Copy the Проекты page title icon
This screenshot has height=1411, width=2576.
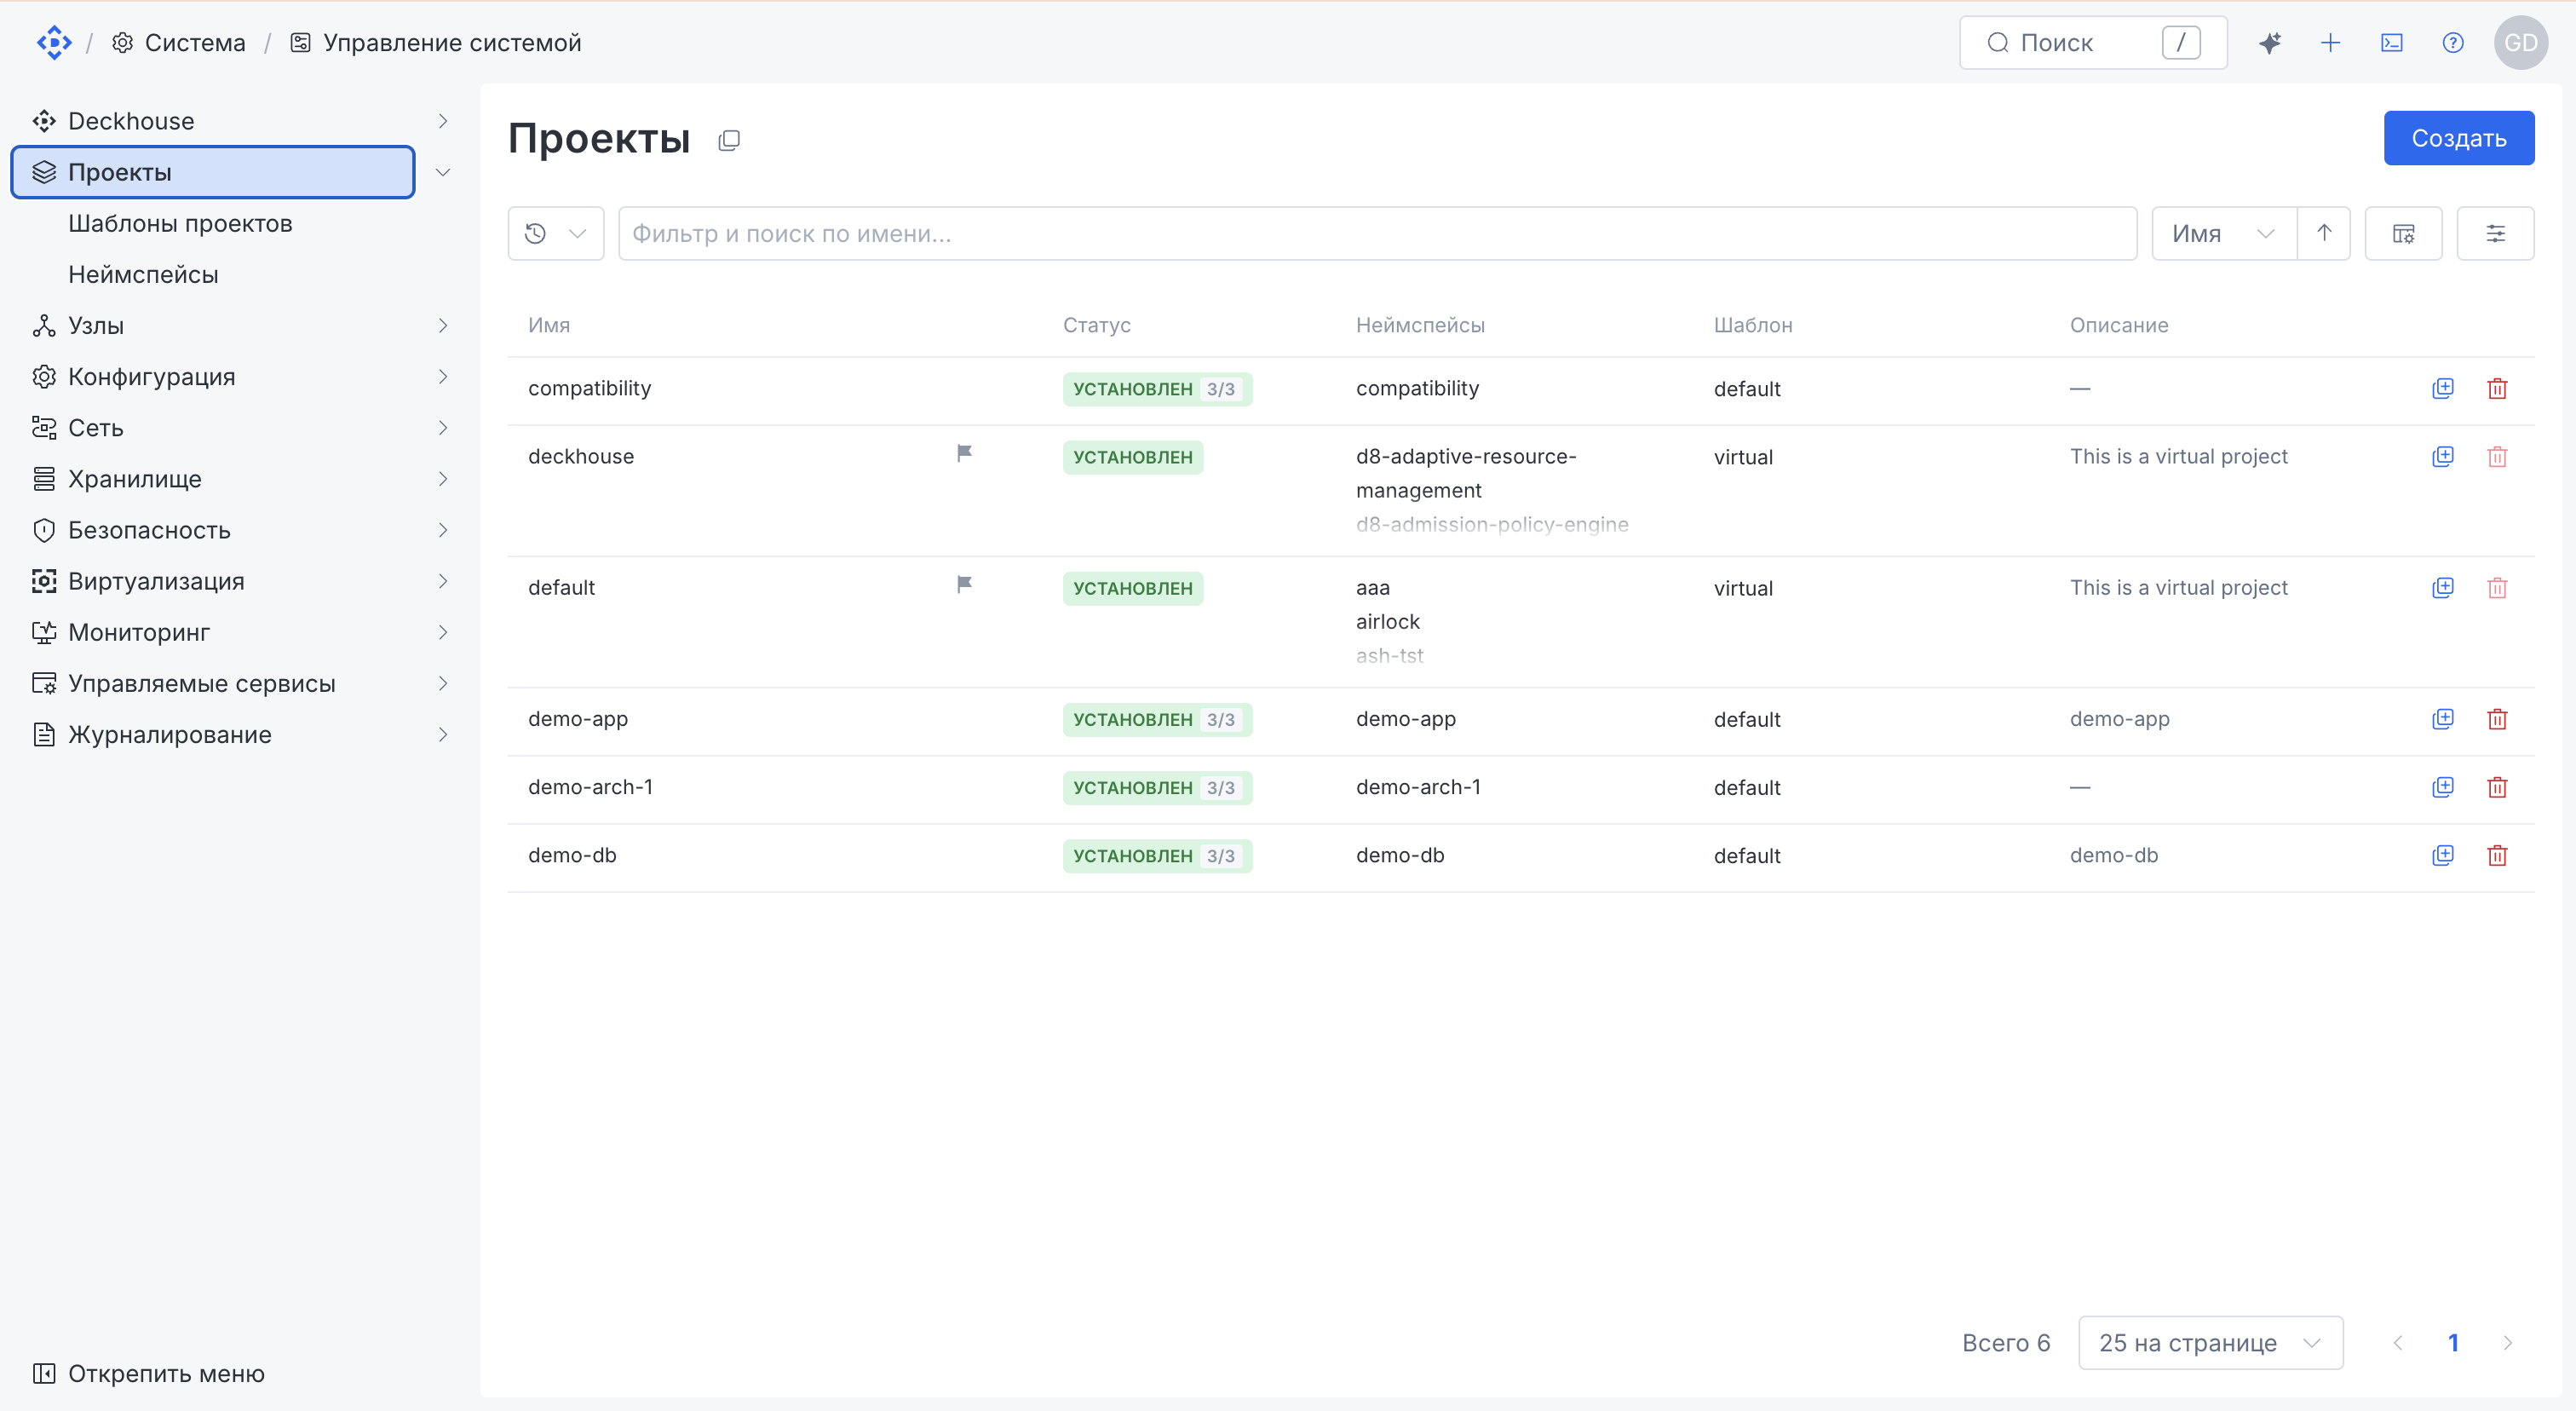click(x=729, y=140)
